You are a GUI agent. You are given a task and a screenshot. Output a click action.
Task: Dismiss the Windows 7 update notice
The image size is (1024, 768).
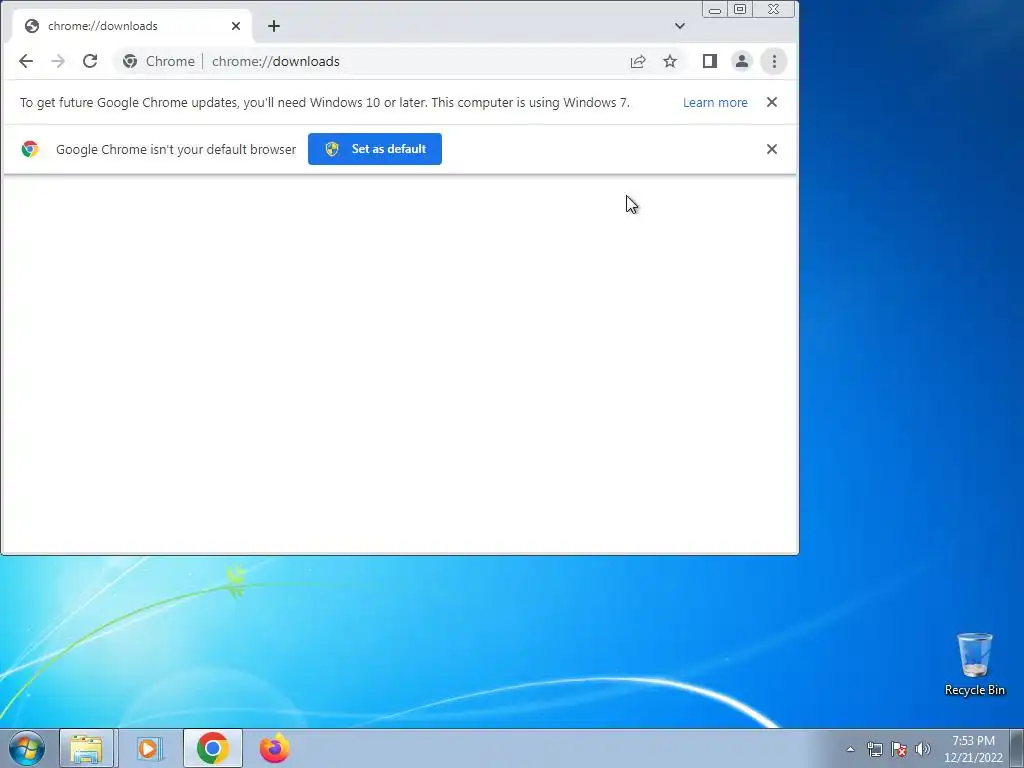772,102
